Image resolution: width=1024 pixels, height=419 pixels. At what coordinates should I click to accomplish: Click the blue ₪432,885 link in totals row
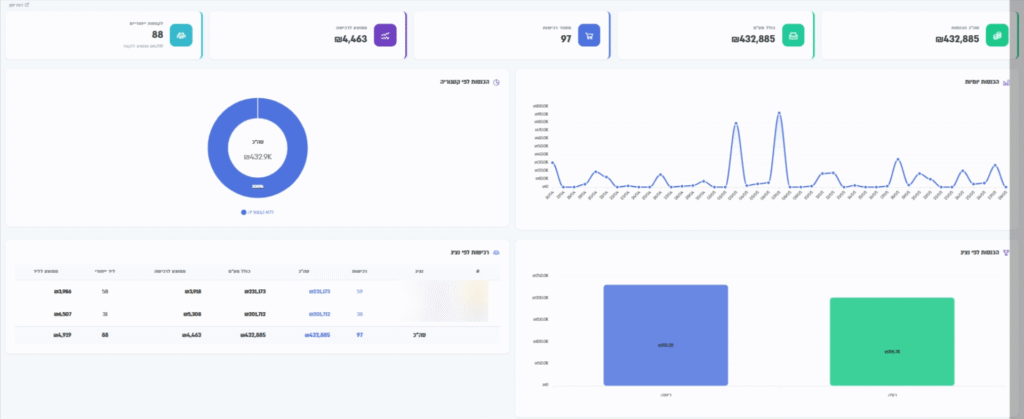pyautogui.click(x=317, y=335)
